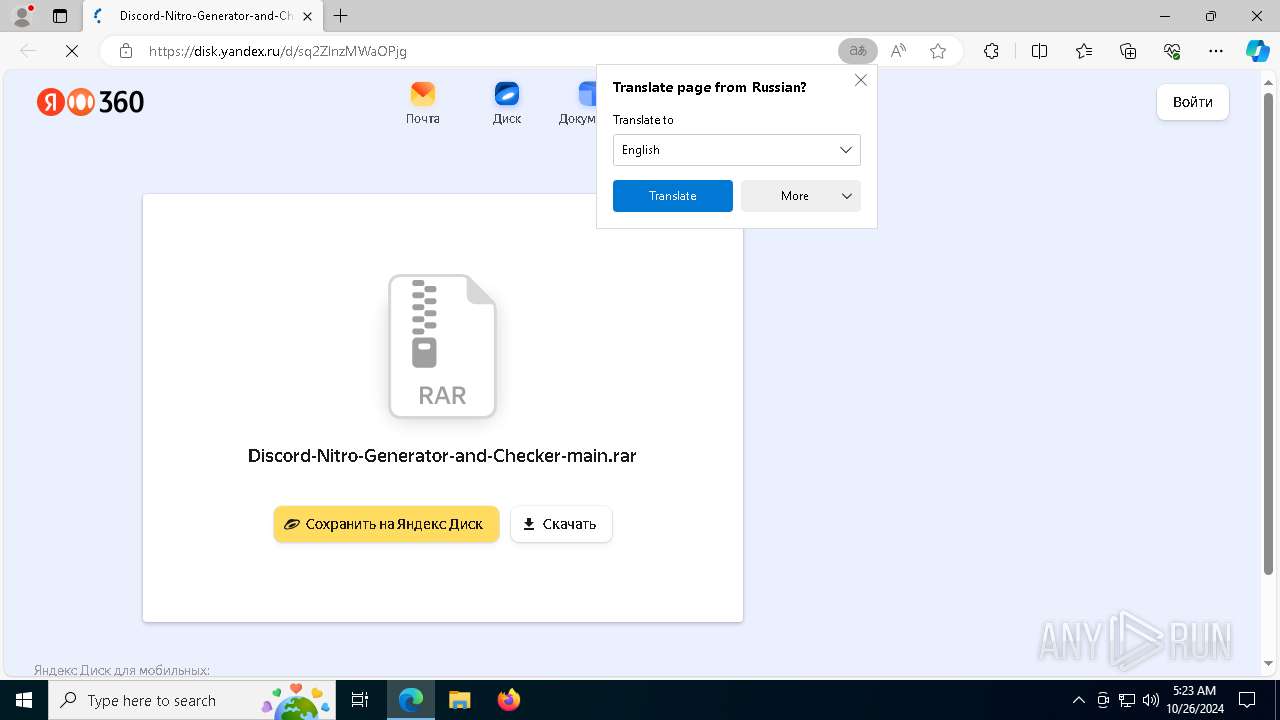Click the RAR archive file icon
The image size is (1280, 720).
click(x=442, y=346)
